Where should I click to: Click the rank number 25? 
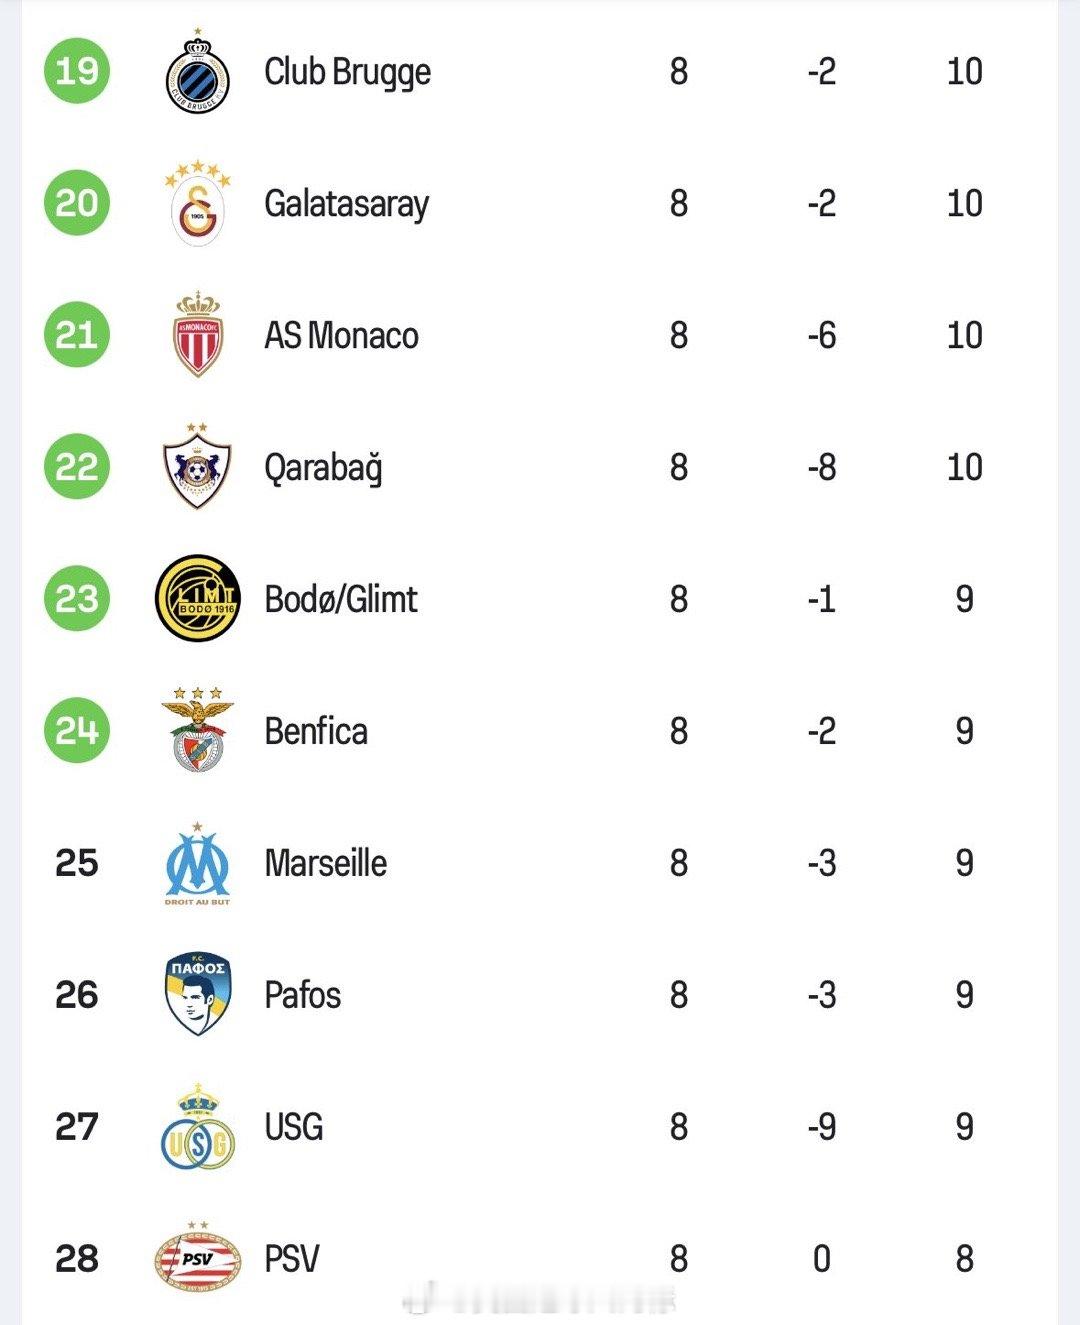point(77,863)
